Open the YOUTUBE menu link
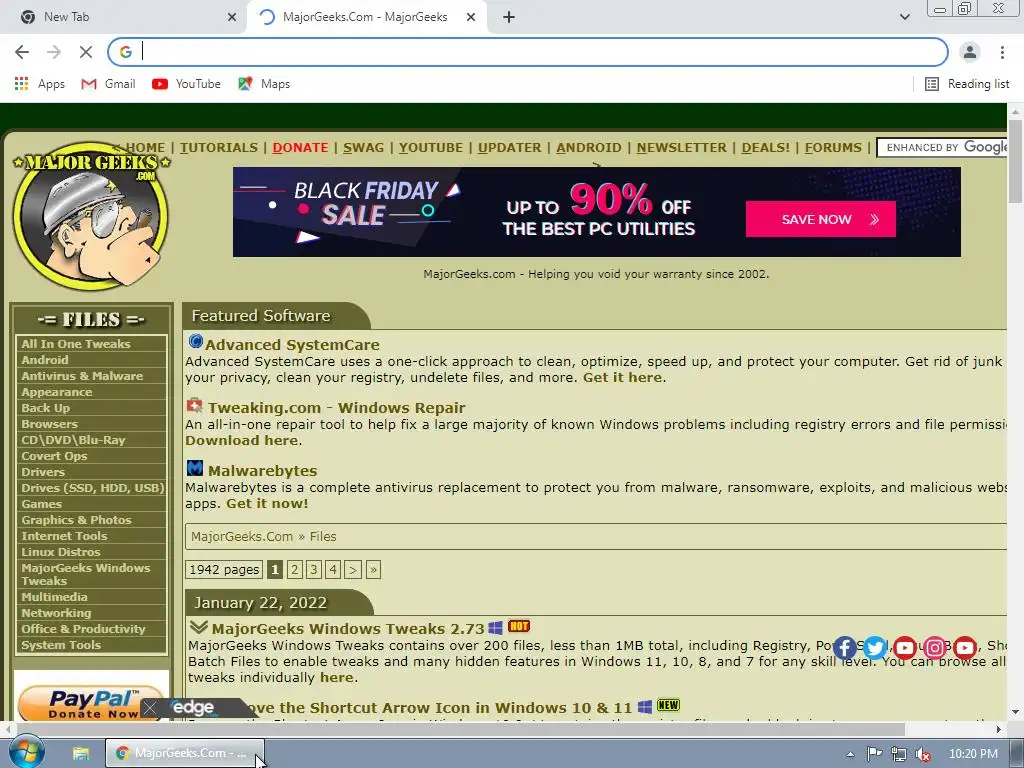The image size is (1024, 768). [431, 148]
